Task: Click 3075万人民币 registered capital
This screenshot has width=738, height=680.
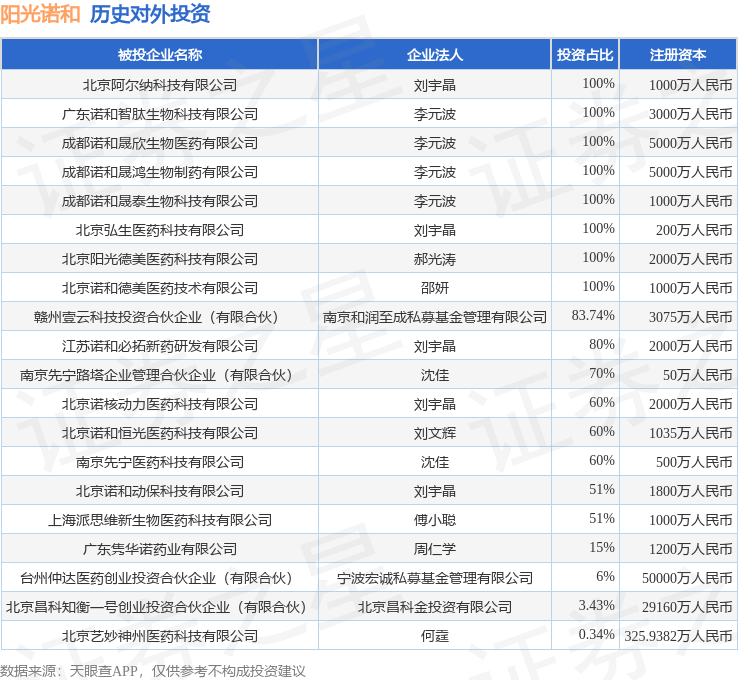Action: (x=690, y=317)
